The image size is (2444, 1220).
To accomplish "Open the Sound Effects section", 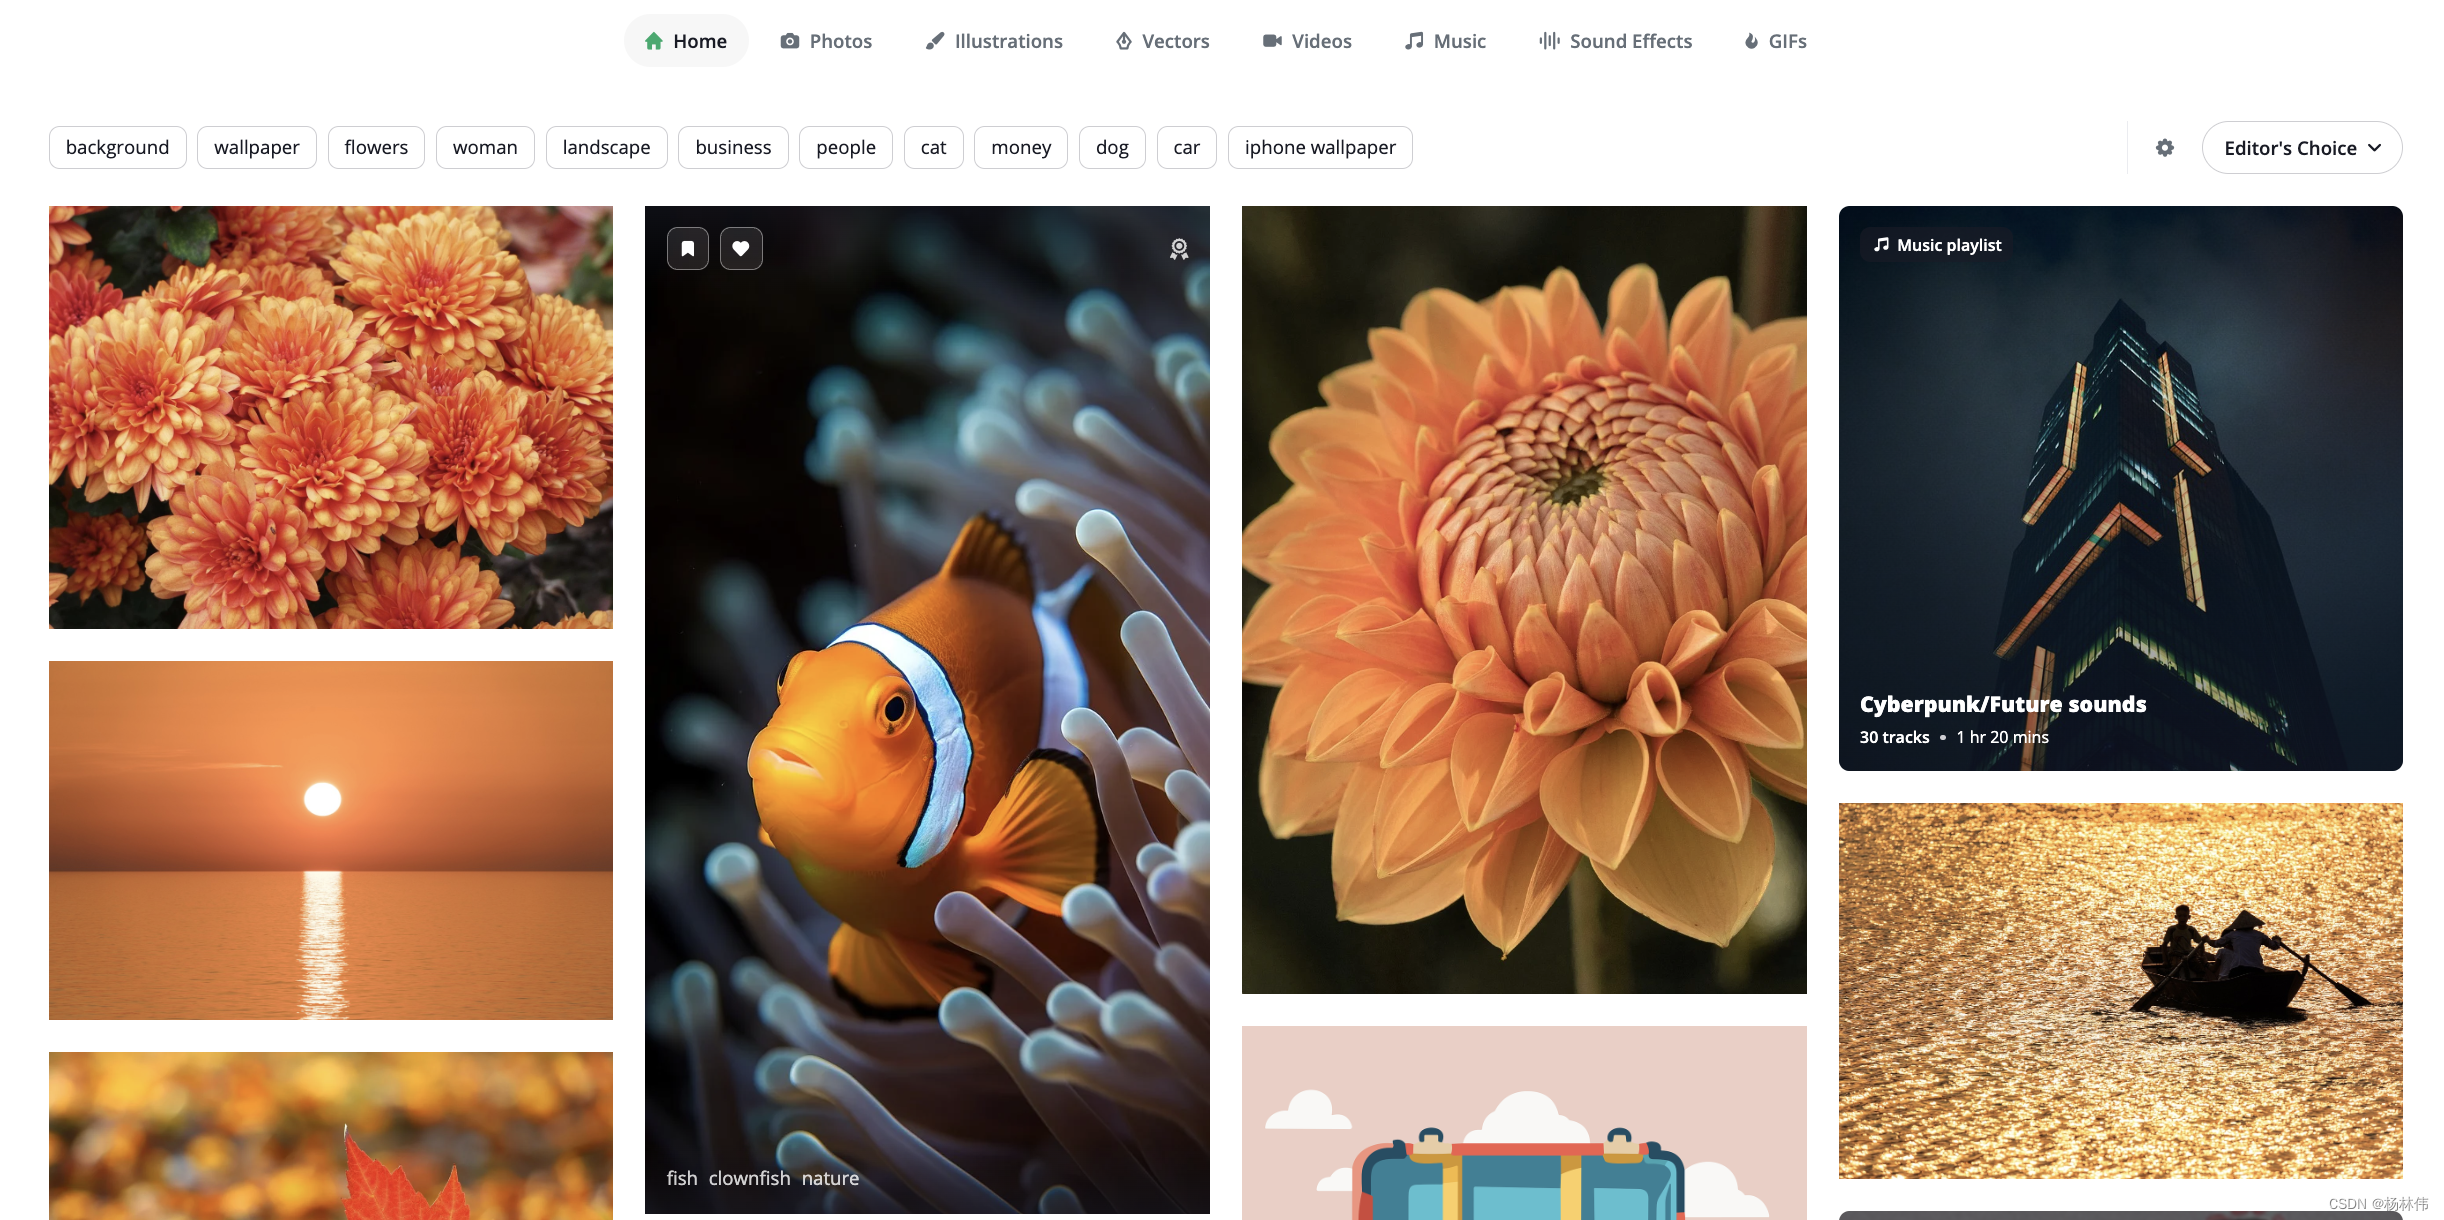I will [1615, 41].
